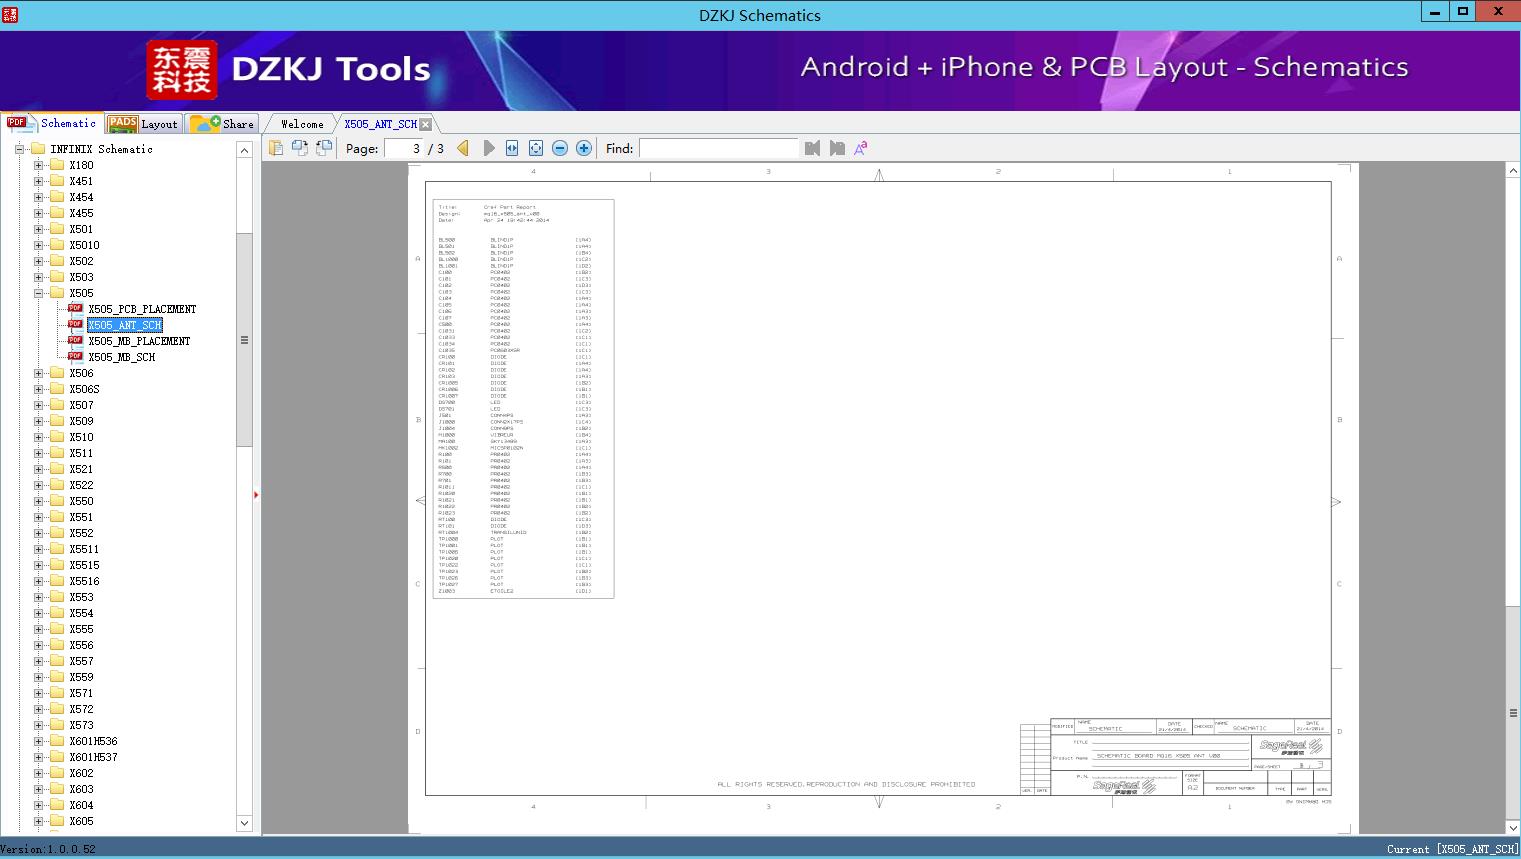This screenshot has height=859, width=1521.
Task: Click tree panel scroll up arrow
Action: [244, 150]
